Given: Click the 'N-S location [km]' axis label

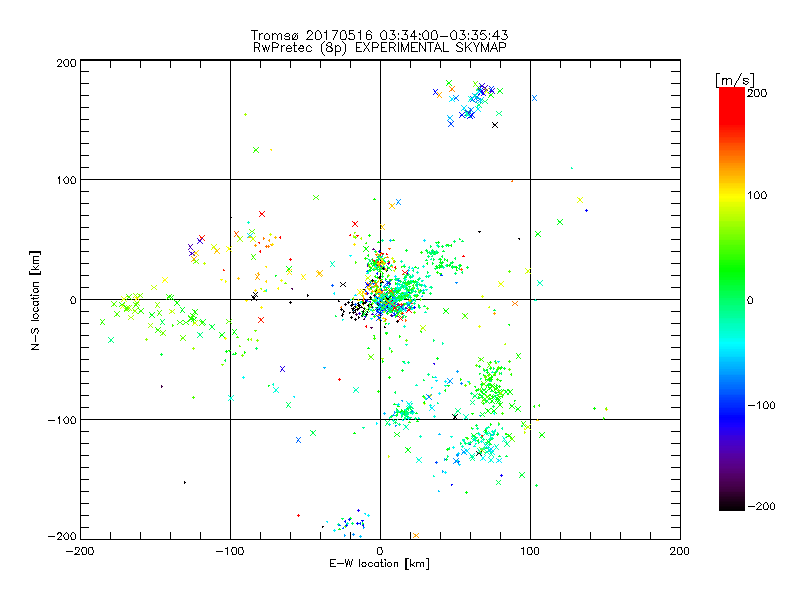Looking at the screenshot, I should [35, 300].
